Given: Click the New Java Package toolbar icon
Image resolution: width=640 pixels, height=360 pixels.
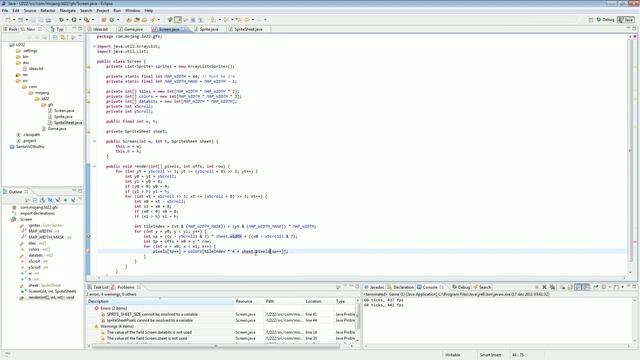Looking at the screenshot, I should click(104, 20).
